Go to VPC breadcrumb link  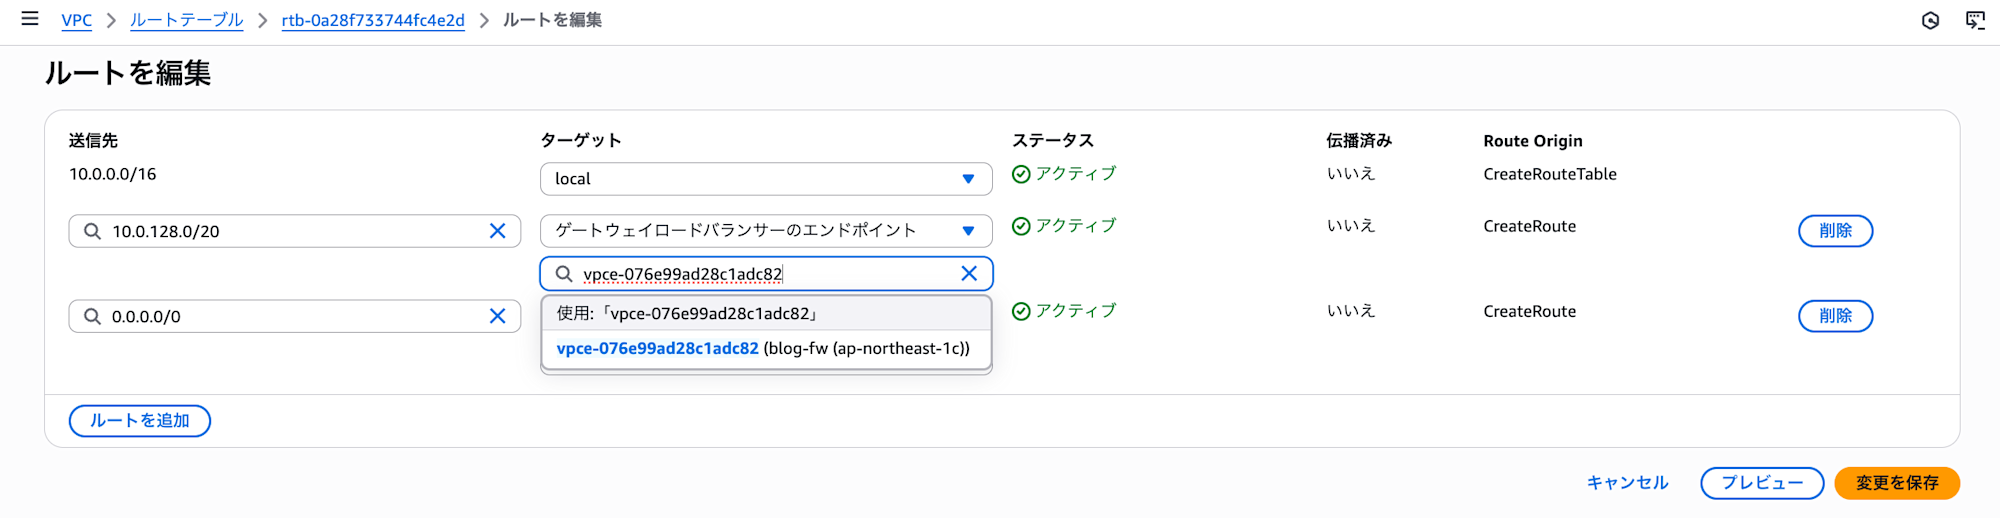pos(76,20)
